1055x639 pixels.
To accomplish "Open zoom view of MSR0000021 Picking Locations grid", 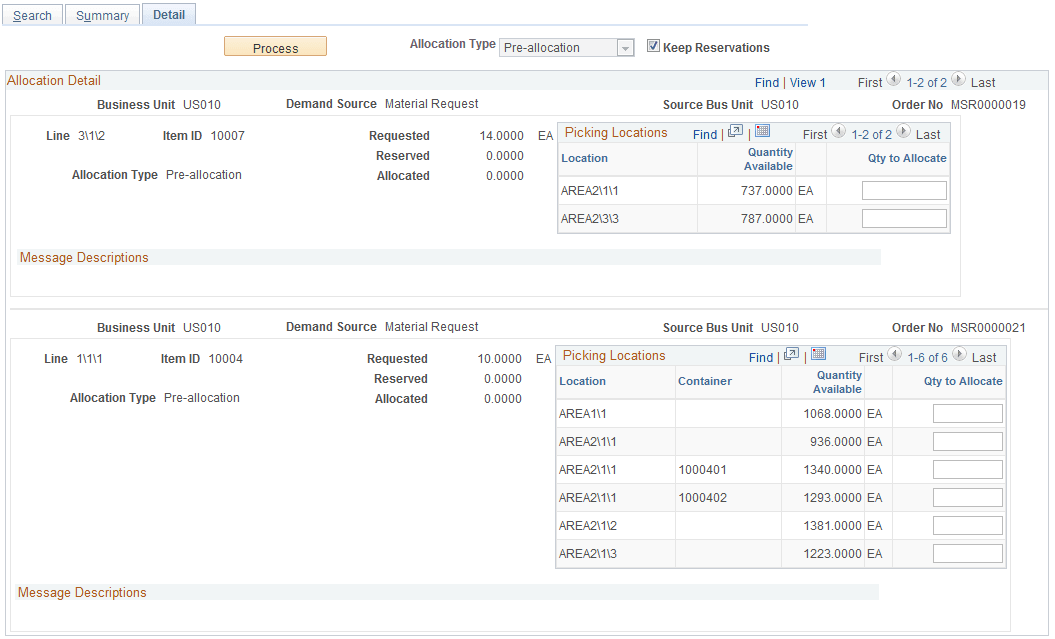I will tap(791, 356).
